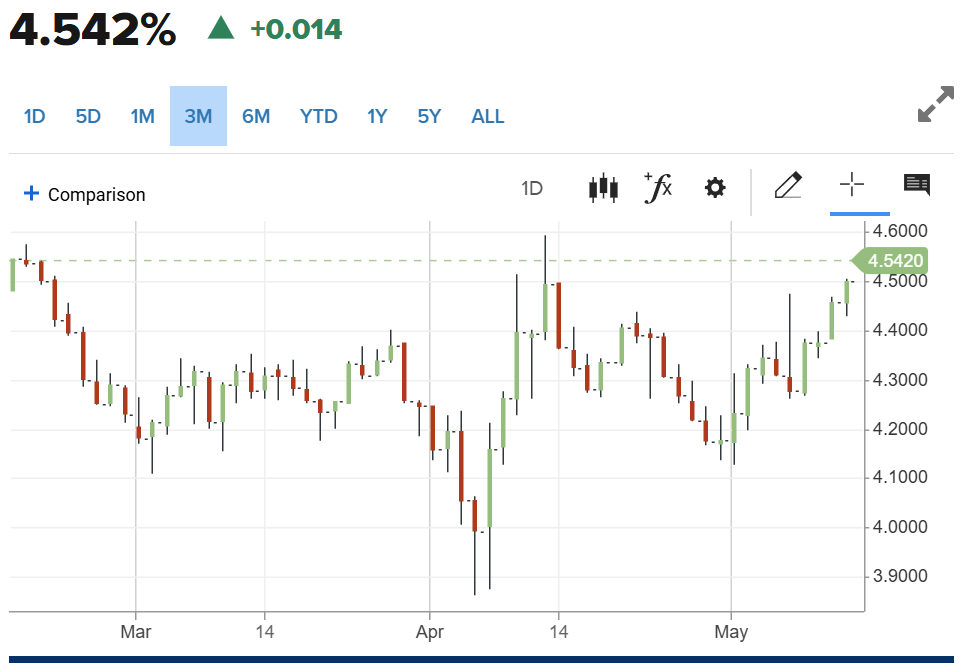Image resolution: width=962 pixels, height=664 pixels.
Task: Click the 3.9000 y-axis label
Action: pos(899,576)
